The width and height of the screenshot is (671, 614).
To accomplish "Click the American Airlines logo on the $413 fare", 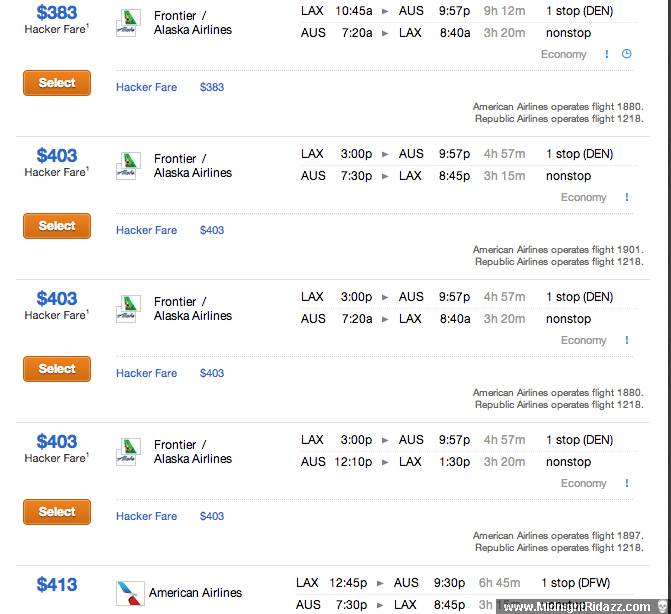I will click(130, 593).
